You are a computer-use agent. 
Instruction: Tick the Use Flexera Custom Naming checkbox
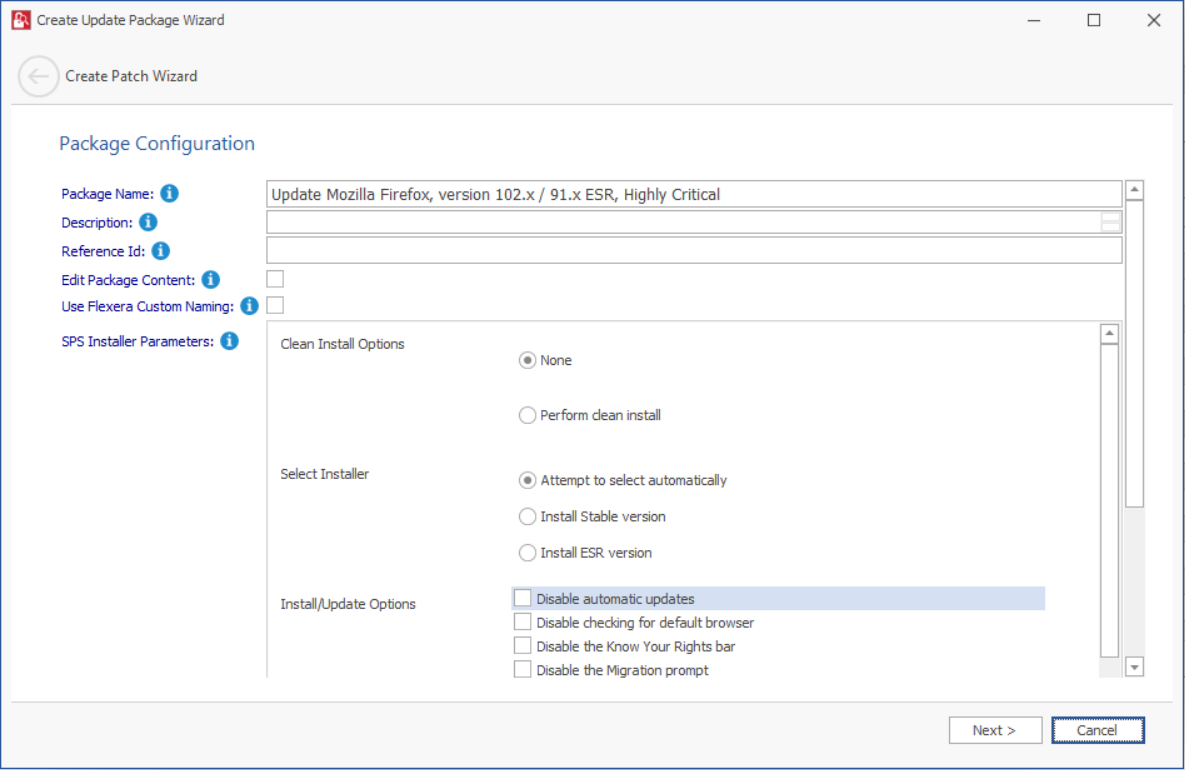(275, 305)
